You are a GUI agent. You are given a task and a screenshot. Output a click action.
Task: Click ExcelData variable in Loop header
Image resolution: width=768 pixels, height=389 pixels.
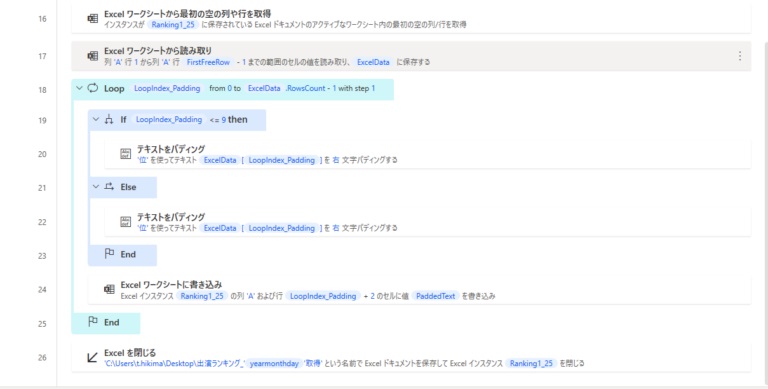pyautogui.click(x=264, y=89)
